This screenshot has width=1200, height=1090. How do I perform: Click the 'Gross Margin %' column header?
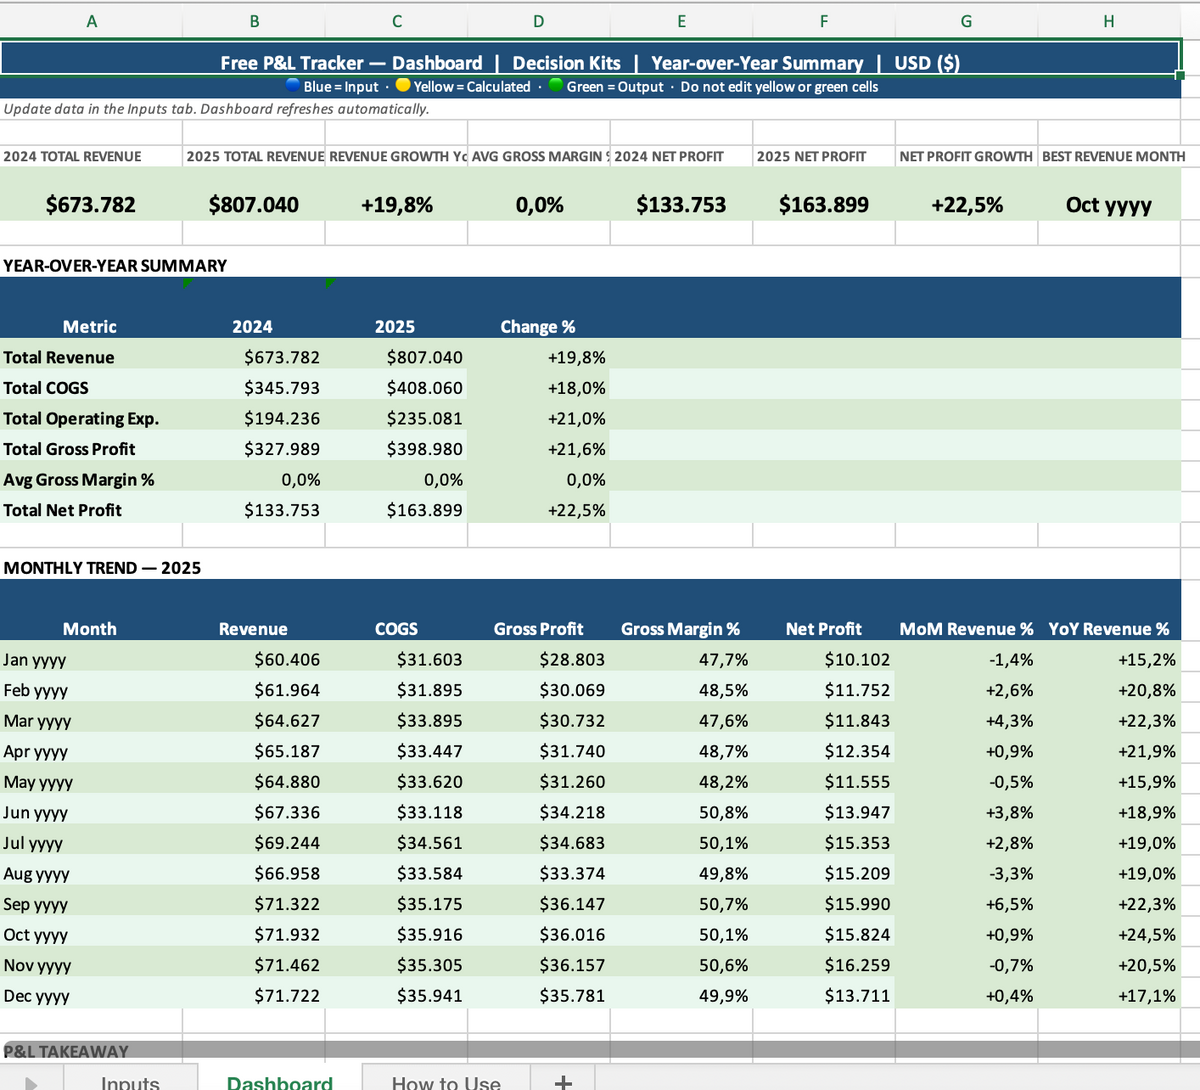[681, 629]
